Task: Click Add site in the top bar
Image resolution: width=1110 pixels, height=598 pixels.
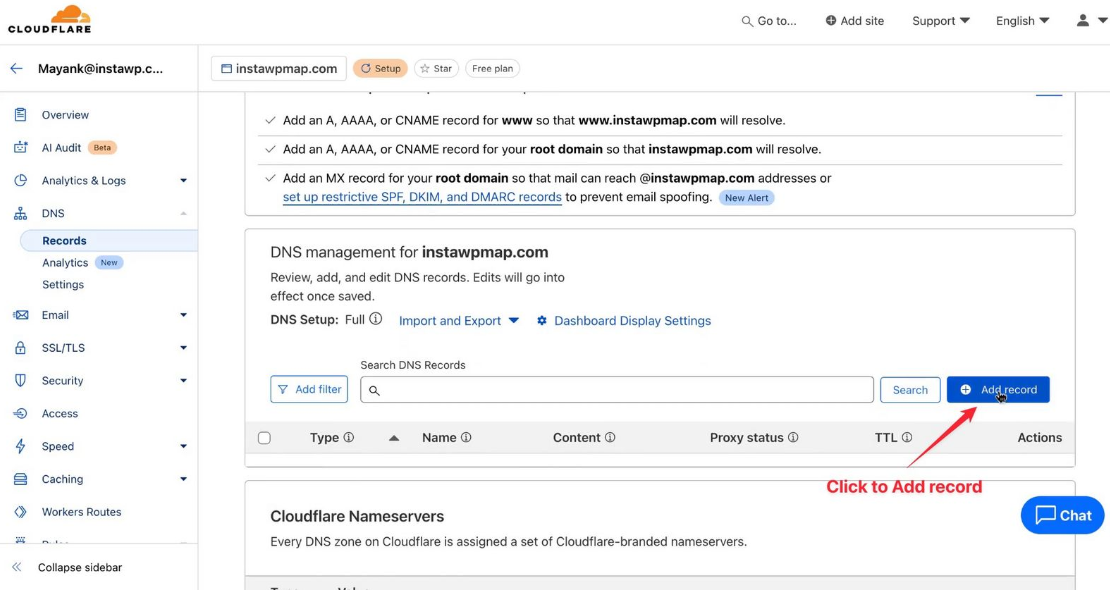Action: pyautogui.click(x=854, y=21)
